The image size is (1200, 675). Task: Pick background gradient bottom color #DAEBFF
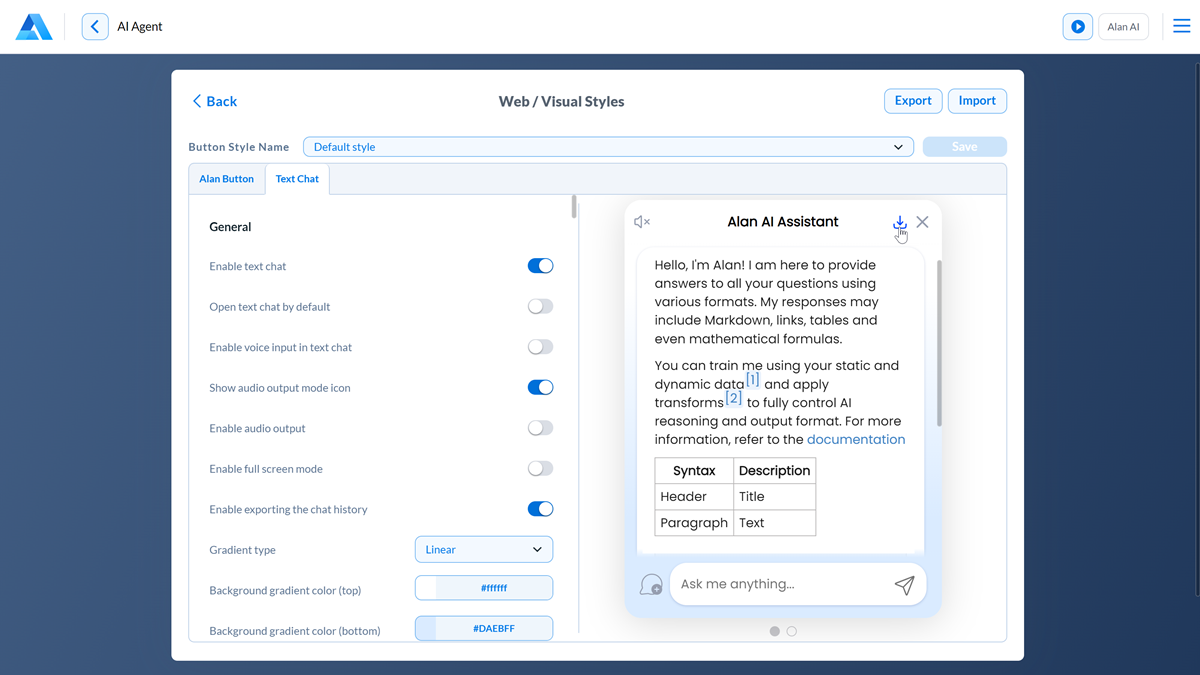click(483, 629)
